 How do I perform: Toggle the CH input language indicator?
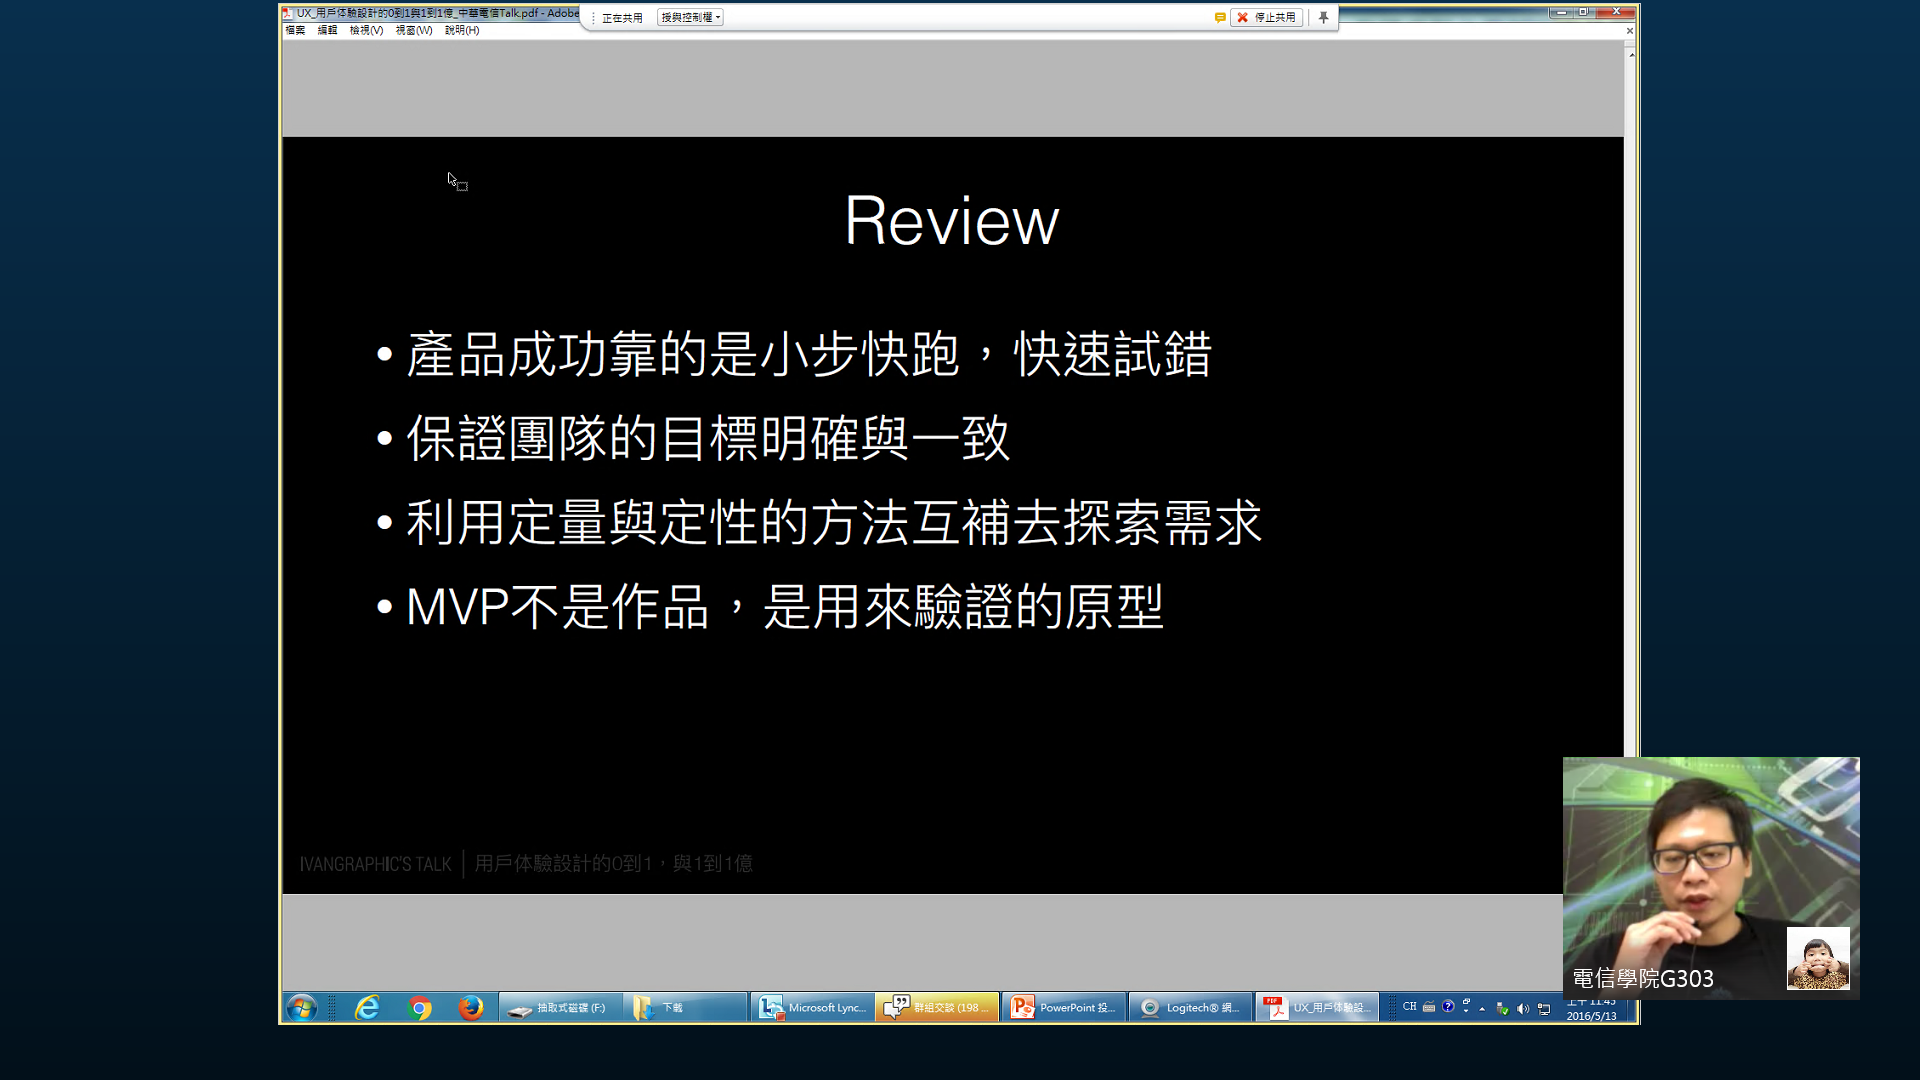[1409, 1007]
